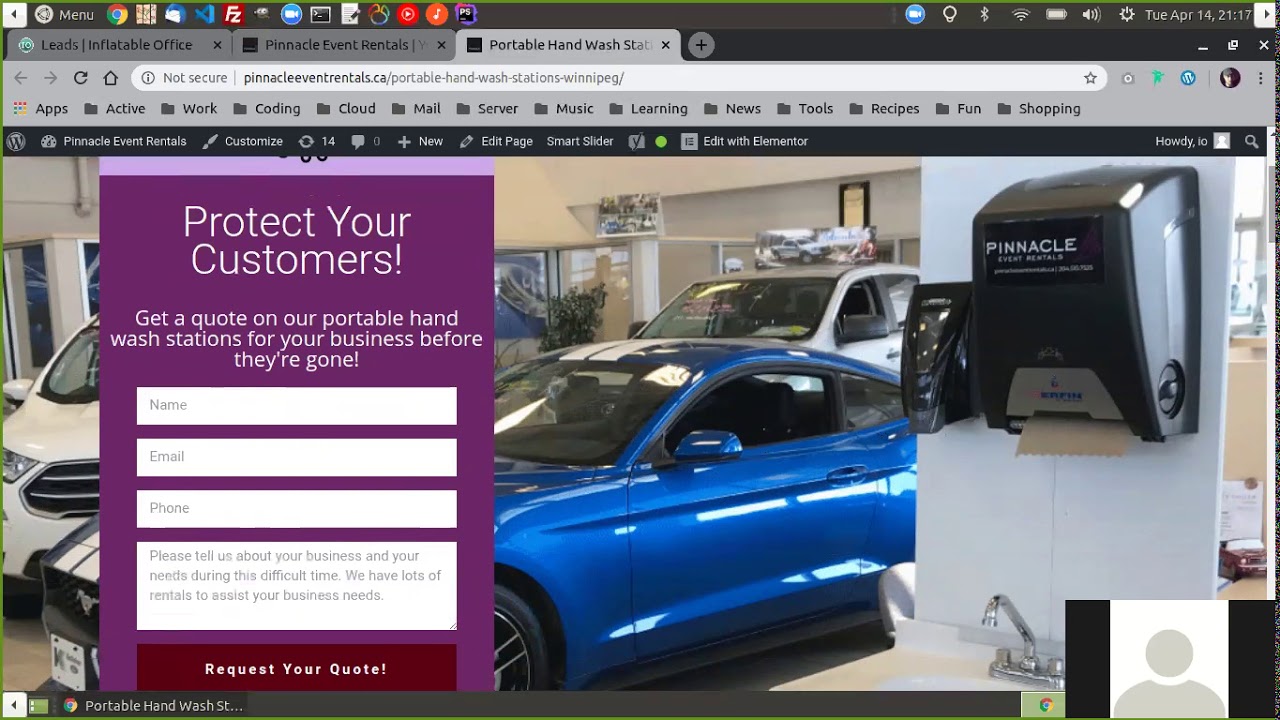Open the Shopping bookmarks folder
This screenshot has height=720, width=1280.
pos(1038,108)
